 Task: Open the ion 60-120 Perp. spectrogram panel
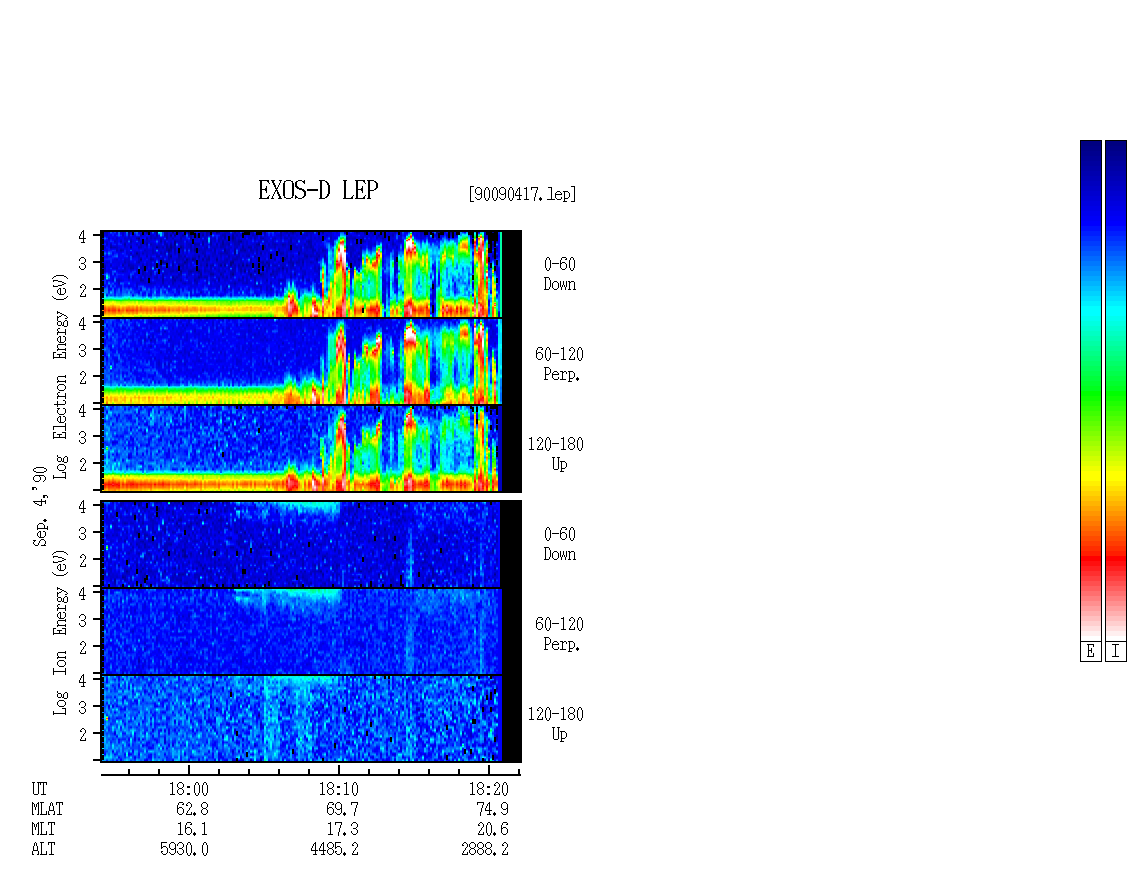click(311, 631)
